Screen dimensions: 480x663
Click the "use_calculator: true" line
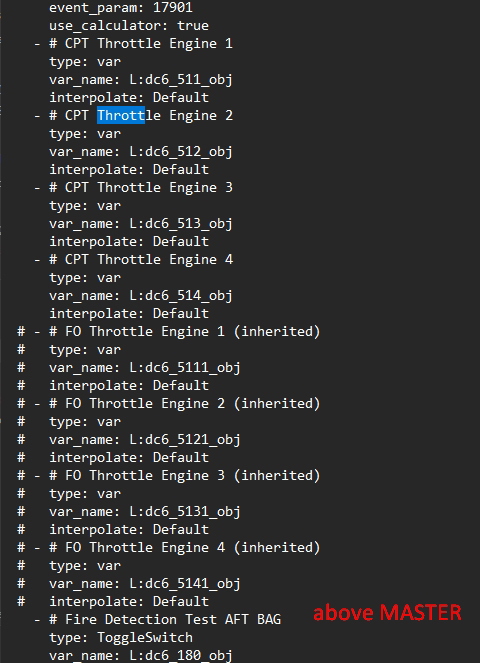click(x=129, y=26)
